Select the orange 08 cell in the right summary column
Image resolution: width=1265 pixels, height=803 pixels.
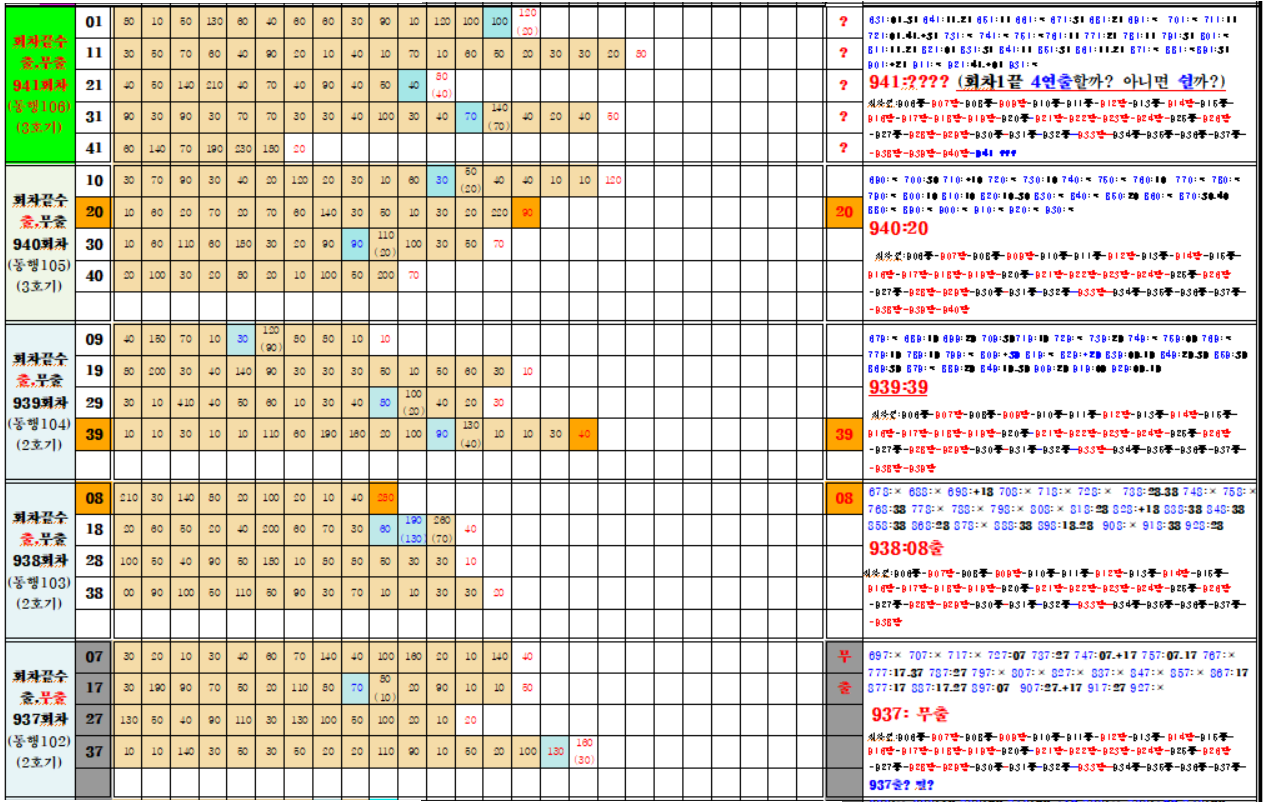coord(844,497)
